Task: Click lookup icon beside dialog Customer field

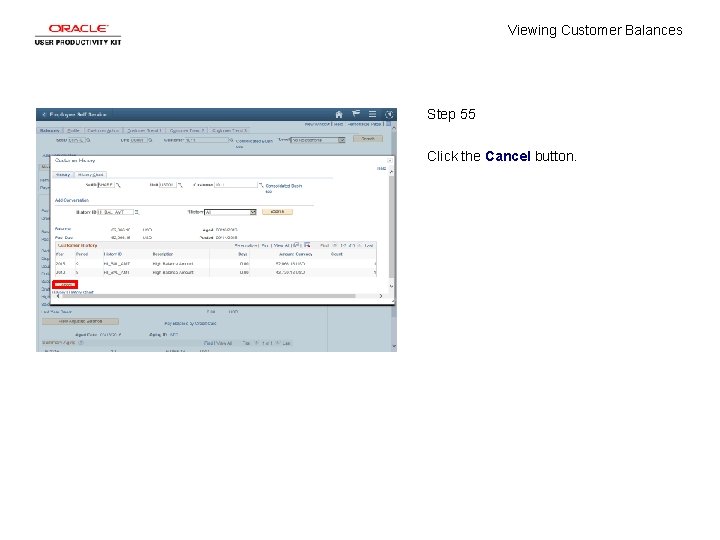Action: [x=261, y=185]
